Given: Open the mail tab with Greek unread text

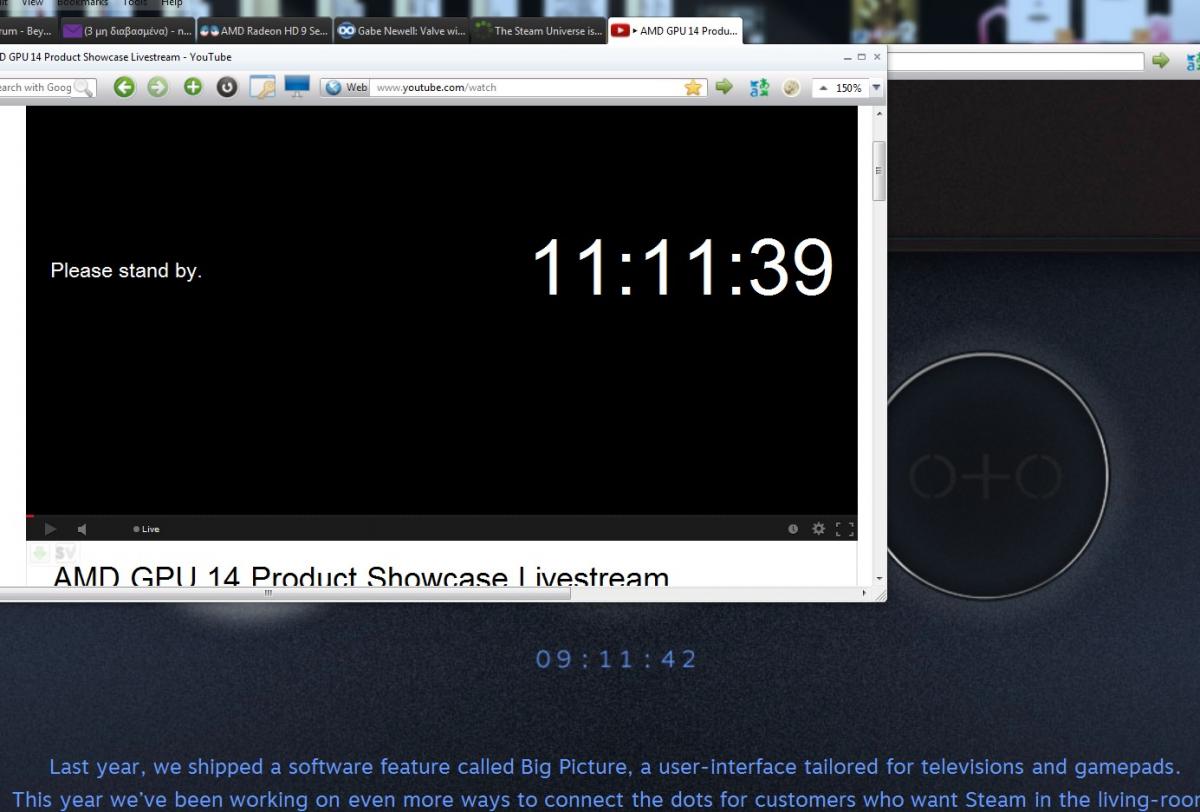Looking at the screenshot, I should pos(127,30).
